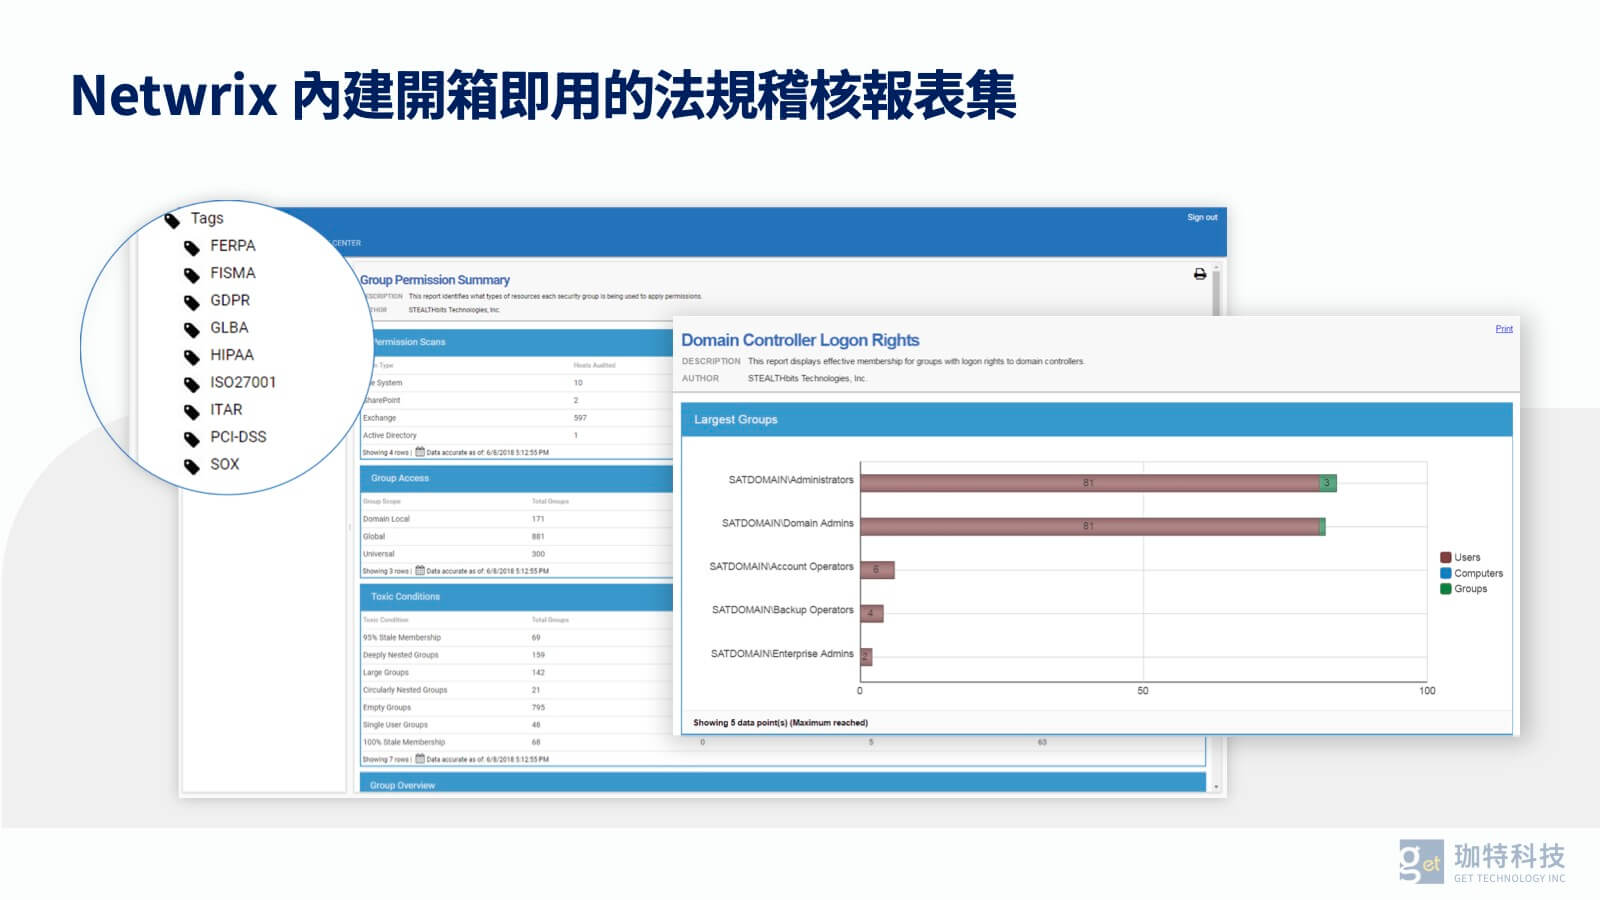This screenshot has height=900, width=1600.
Task: Click the SATDOMAIN\Administrators users bar
Action: pos(1089,483)
